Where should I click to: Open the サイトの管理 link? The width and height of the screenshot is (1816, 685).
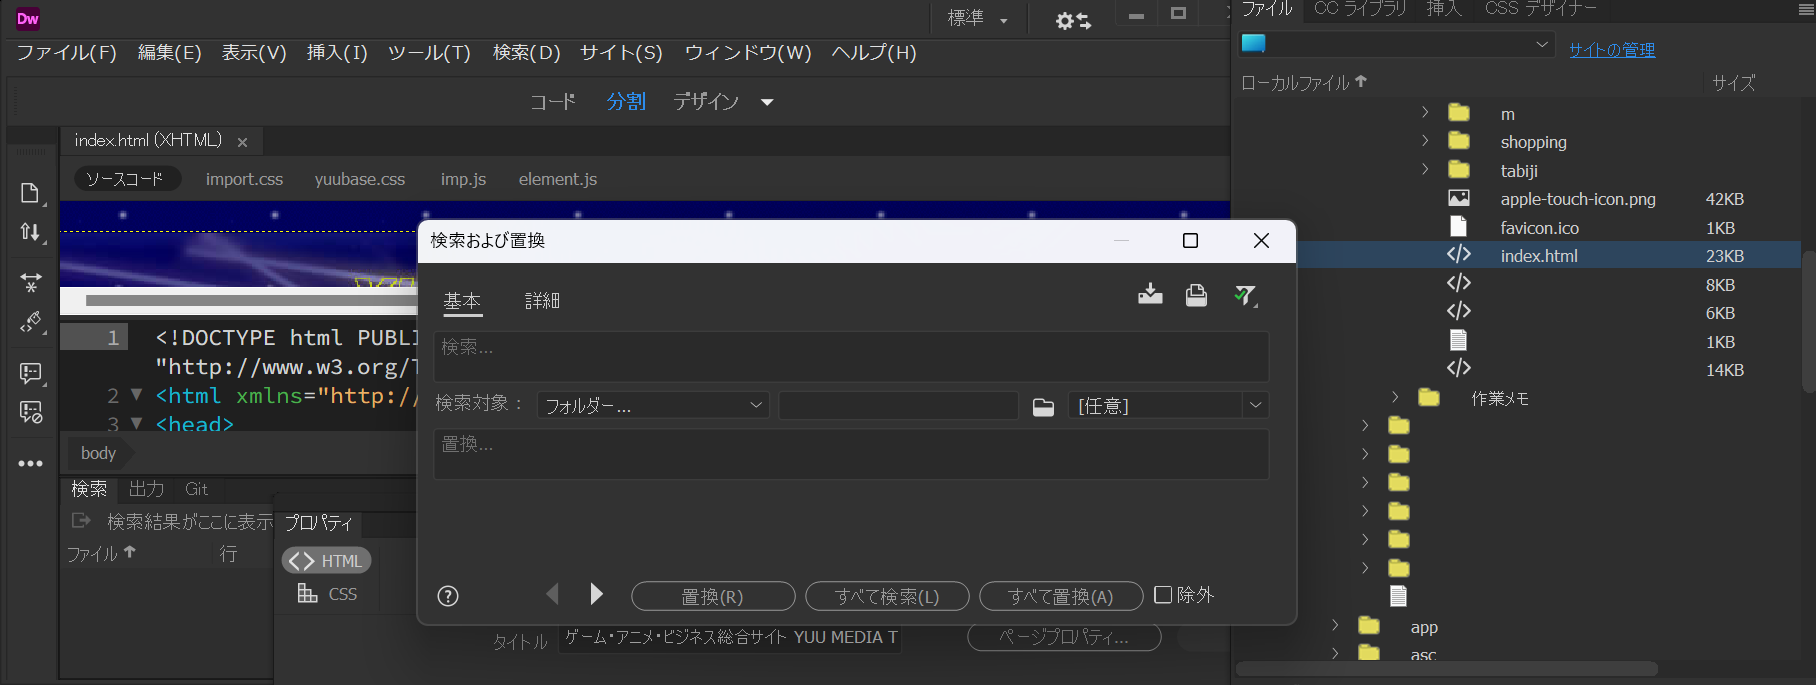click(x=1611, y=50)
